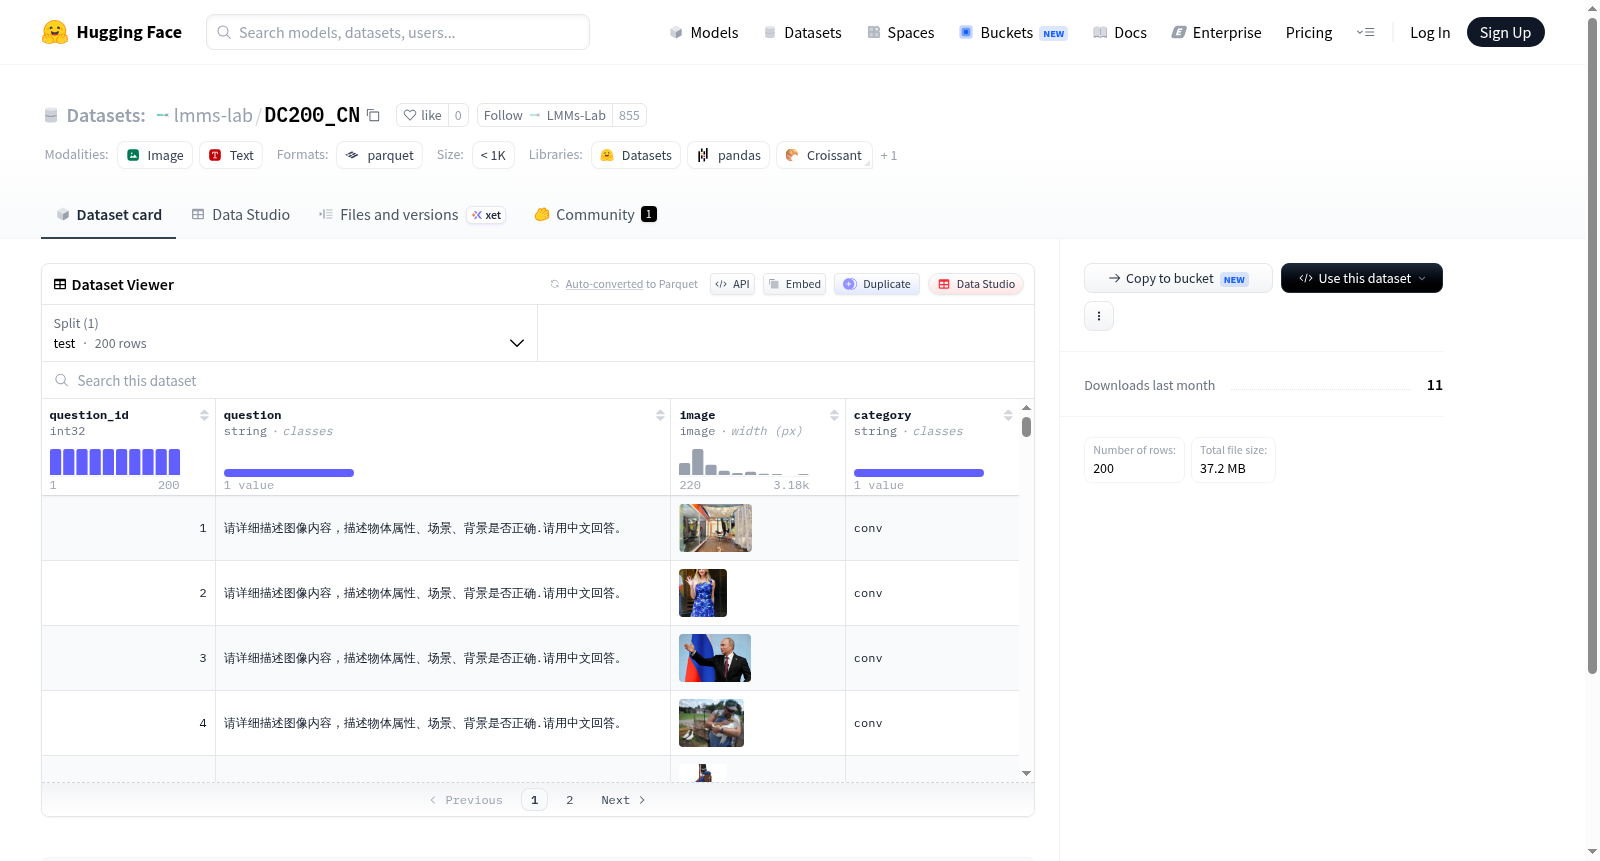
Task: Click the 855 followers count
Action: [x=629, y=115]
